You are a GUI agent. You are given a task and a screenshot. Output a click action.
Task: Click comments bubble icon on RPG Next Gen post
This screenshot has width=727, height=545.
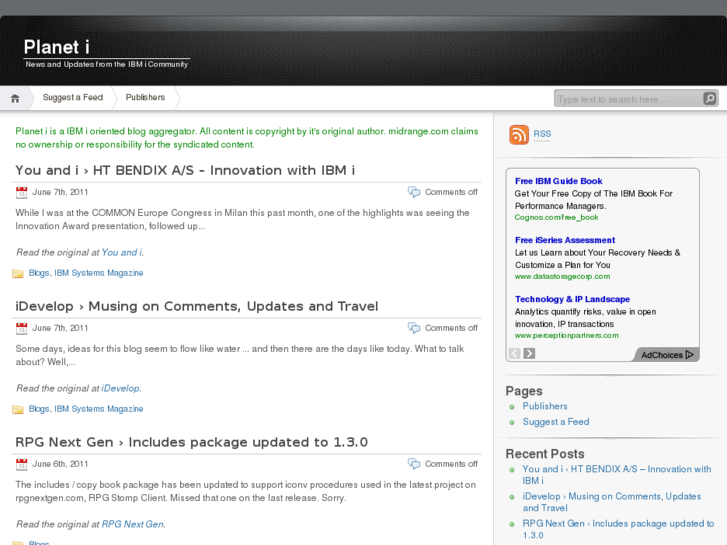tap(414, 463)
